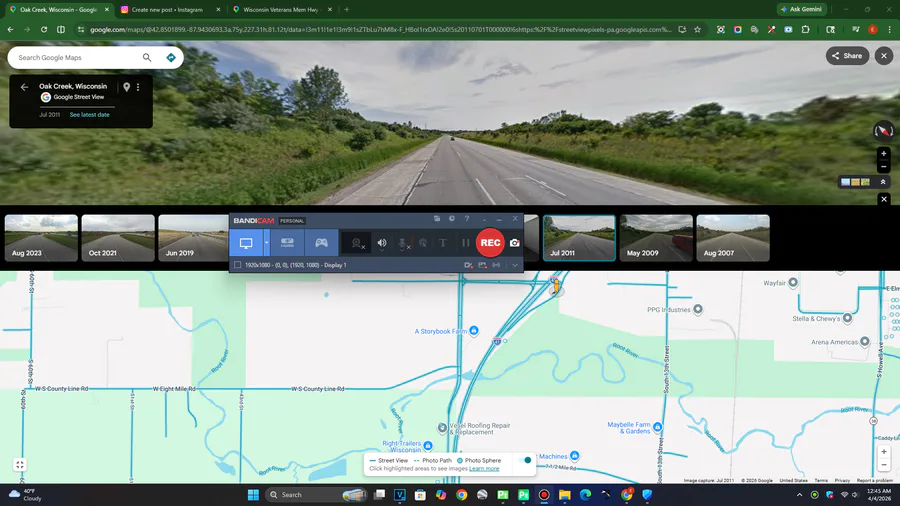Open the screen recording mode dropdown arrow
The width and height of the screenshot is (900, 506).
click(x=266, y=243)
